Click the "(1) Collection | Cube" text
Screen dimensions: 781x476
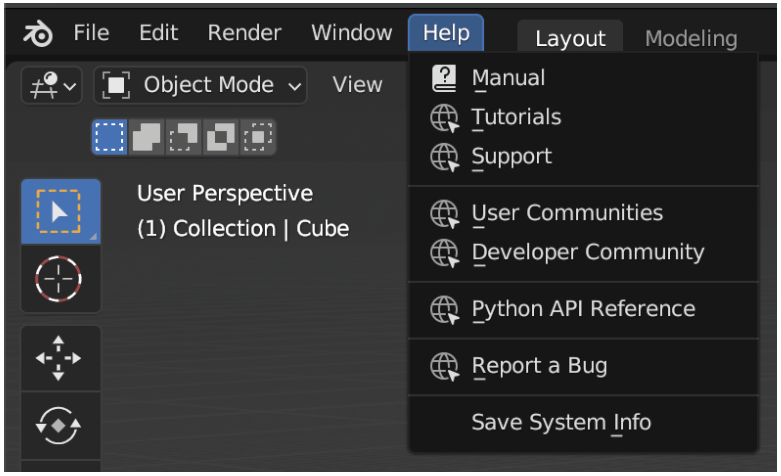[x=243, y=229]
